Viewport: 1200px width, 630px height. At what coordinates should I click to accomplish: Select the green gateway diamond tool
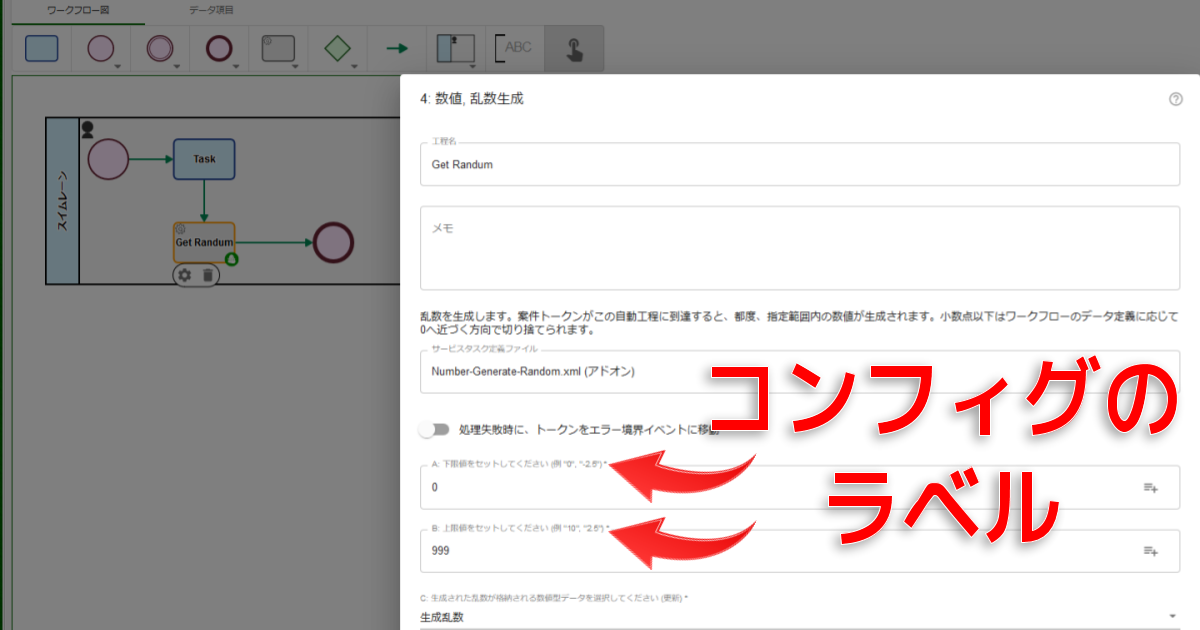[338, 48]
